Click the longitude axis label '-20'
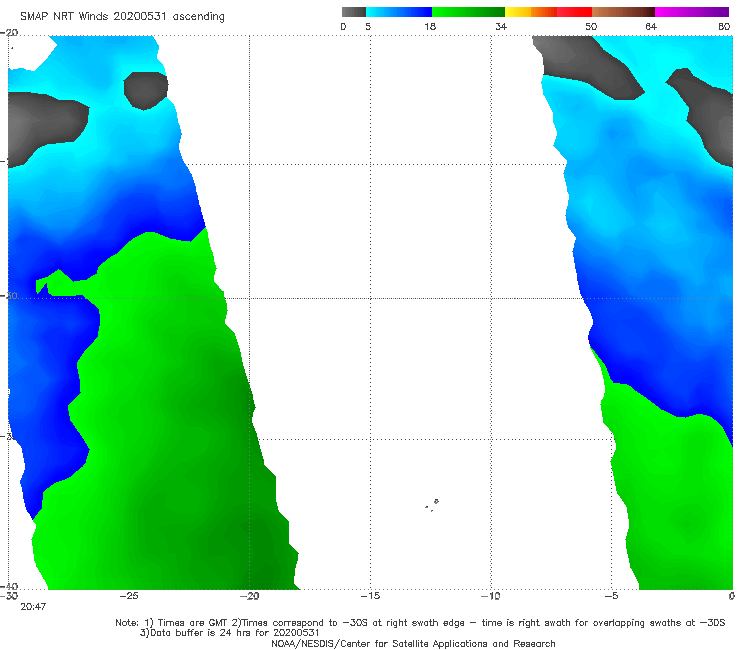740x650 pixels. [x=249, y=596]
